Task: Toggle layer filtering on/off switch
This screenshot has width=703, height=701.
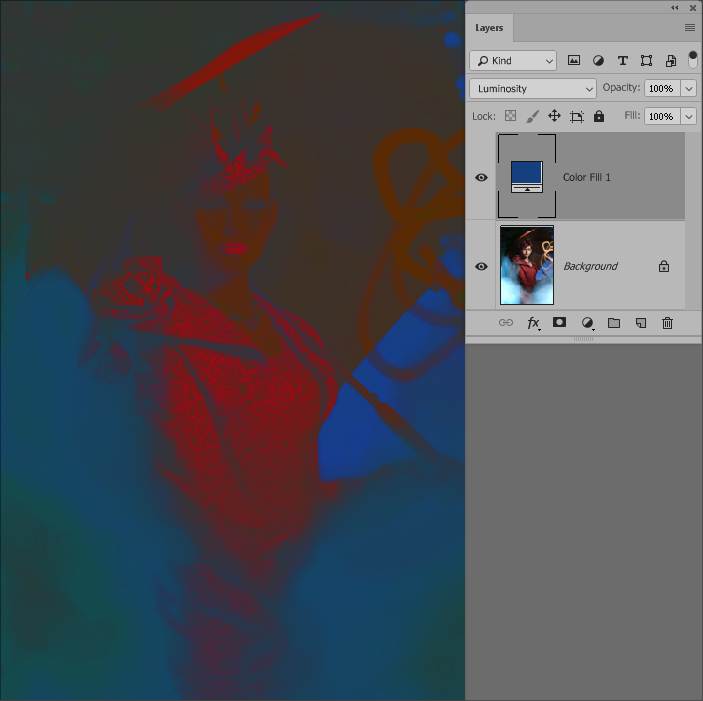Action: [x=693, y=60]
